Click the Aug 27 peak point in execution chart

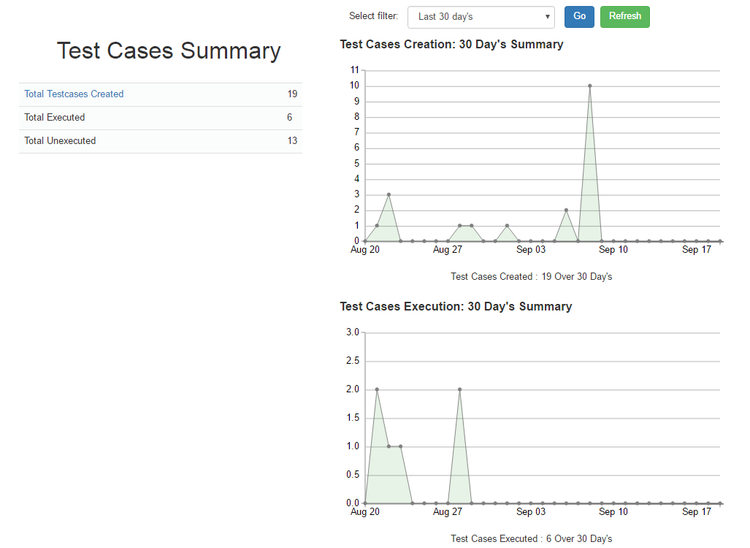tap(460, 389)
